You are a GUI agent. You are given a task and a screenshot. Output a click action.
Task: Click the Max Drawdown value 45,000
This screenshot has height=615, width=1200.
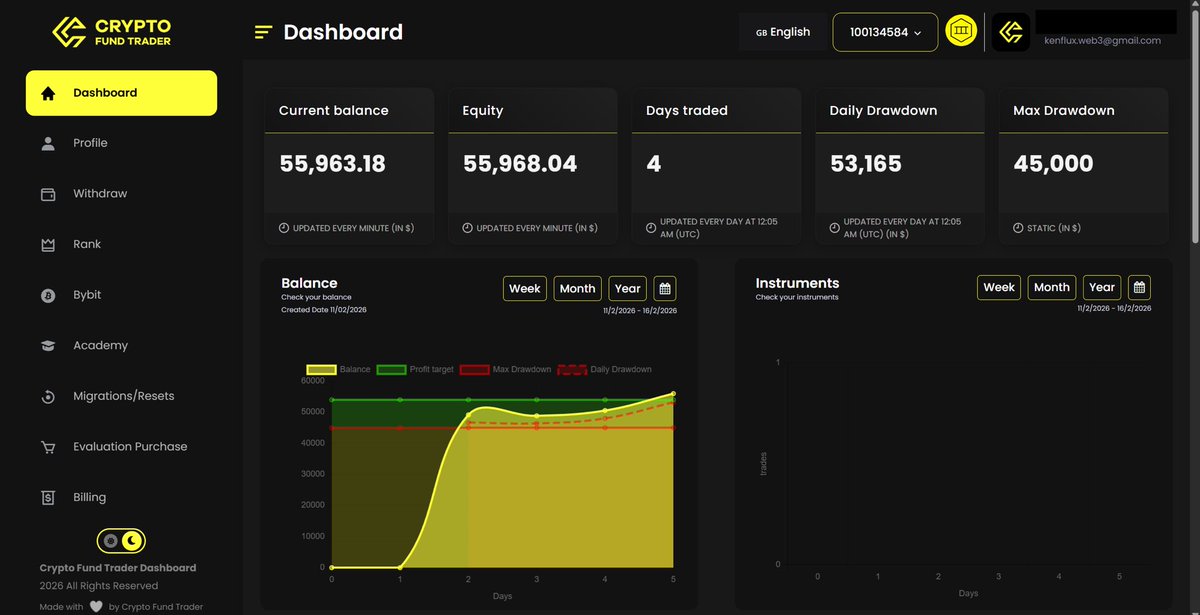click(x=1053, y=164)
